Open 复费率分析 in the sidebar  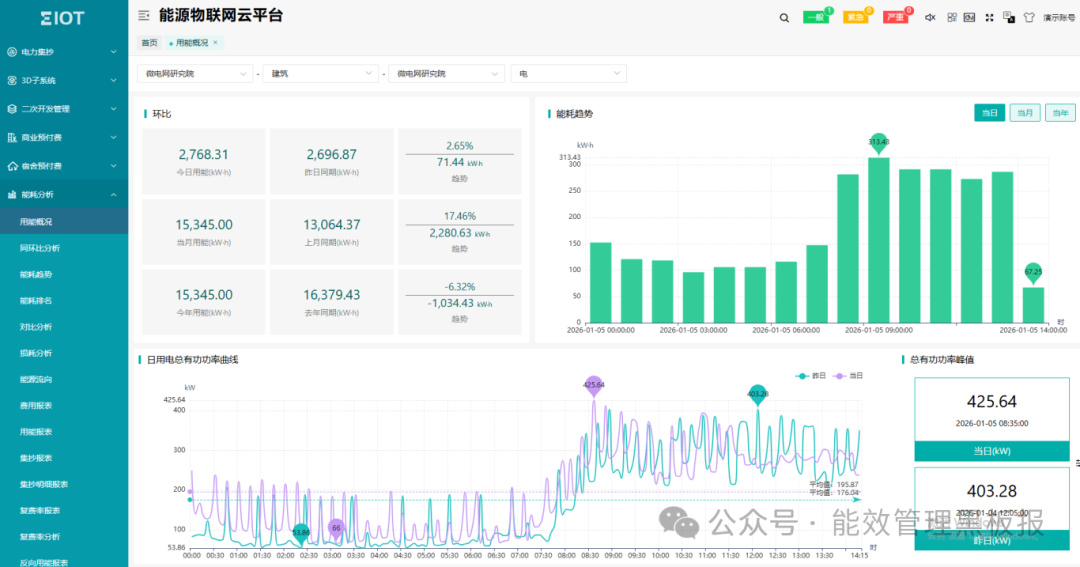(64, 536)
